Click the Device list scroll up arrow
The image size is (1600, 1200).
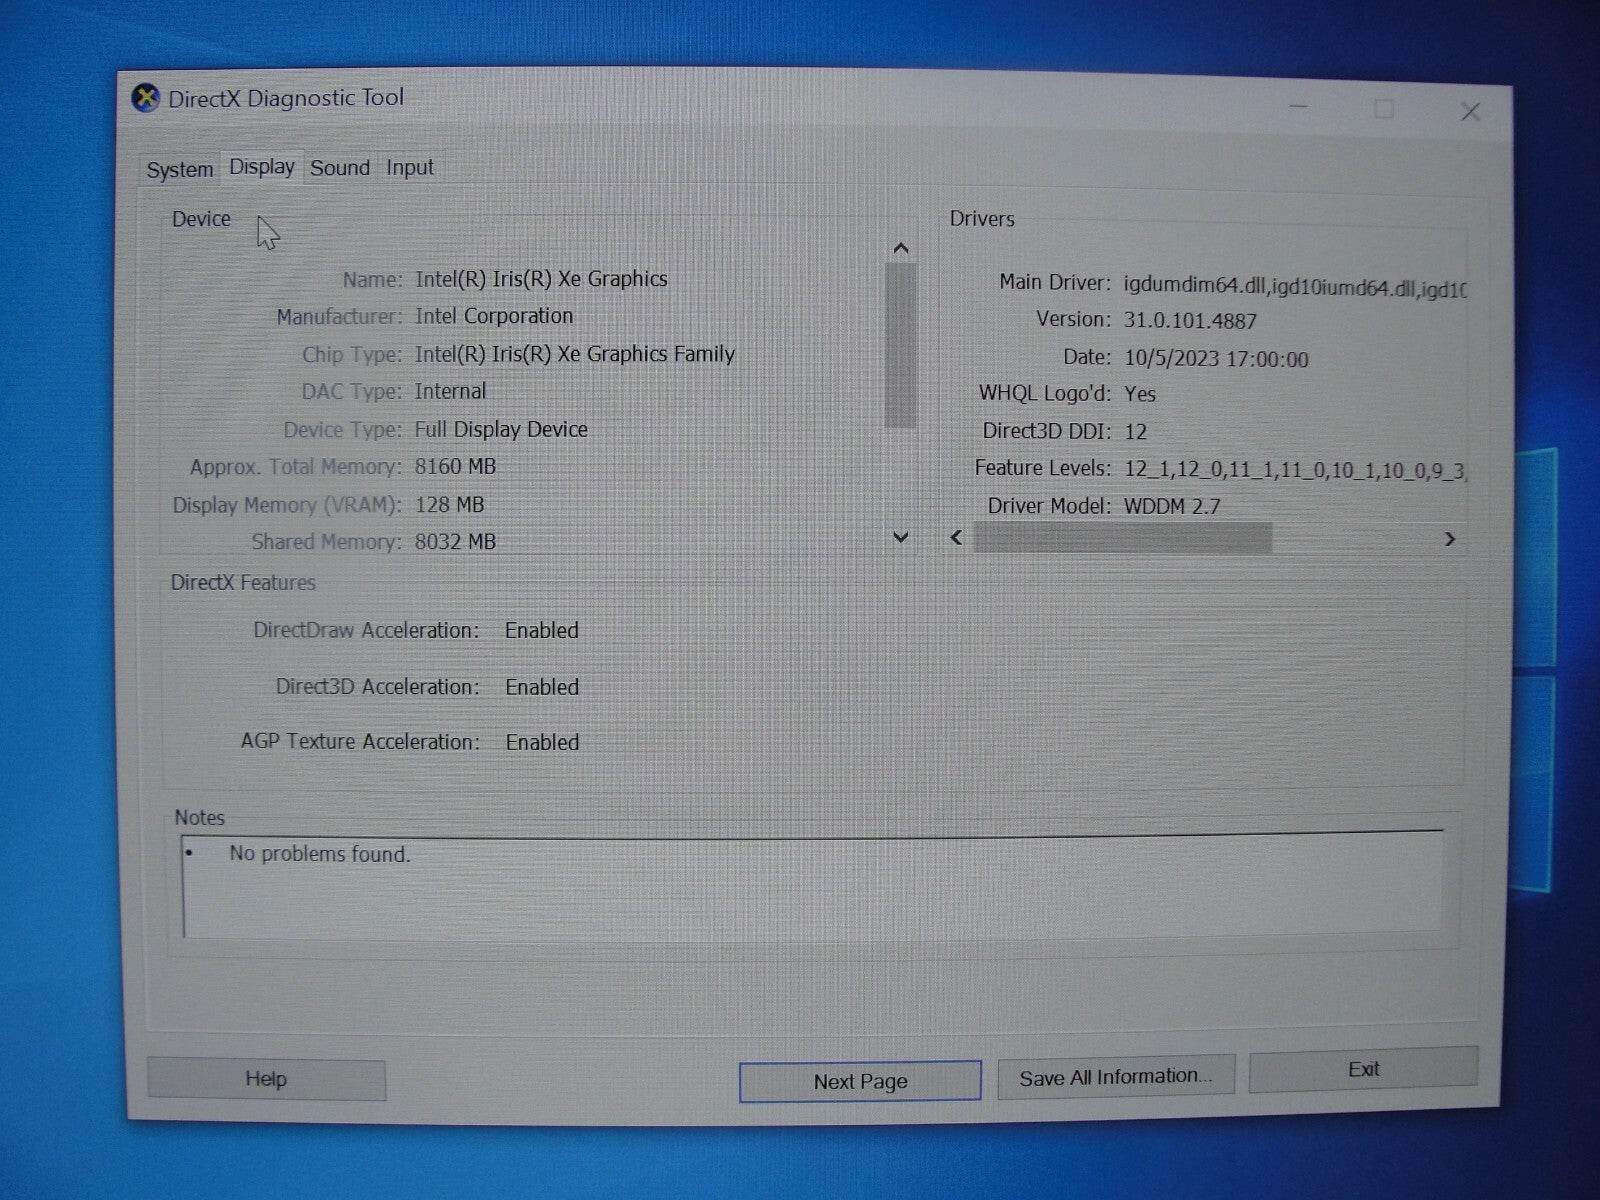[901, 248]
